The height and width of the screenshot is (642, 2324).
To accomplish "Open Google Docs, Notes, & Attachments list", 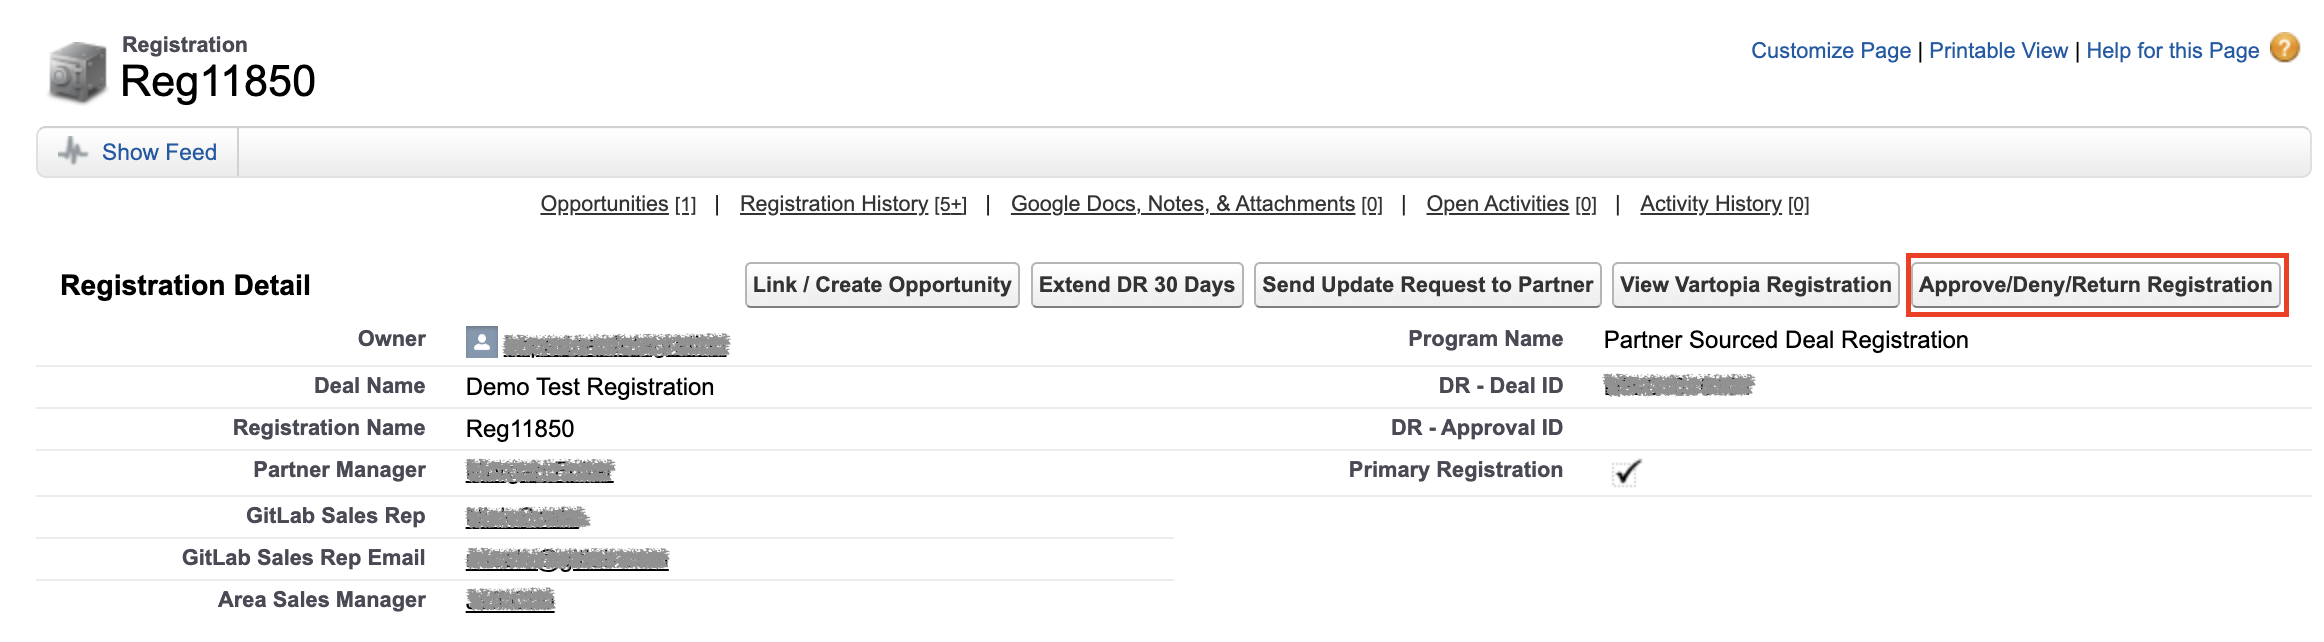I will [1182, 204].
